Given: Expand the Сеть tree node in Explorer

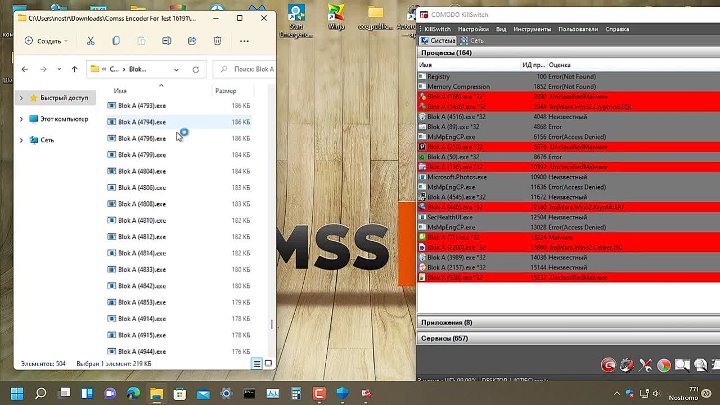Looking at the screenshot, I should 21,140.
